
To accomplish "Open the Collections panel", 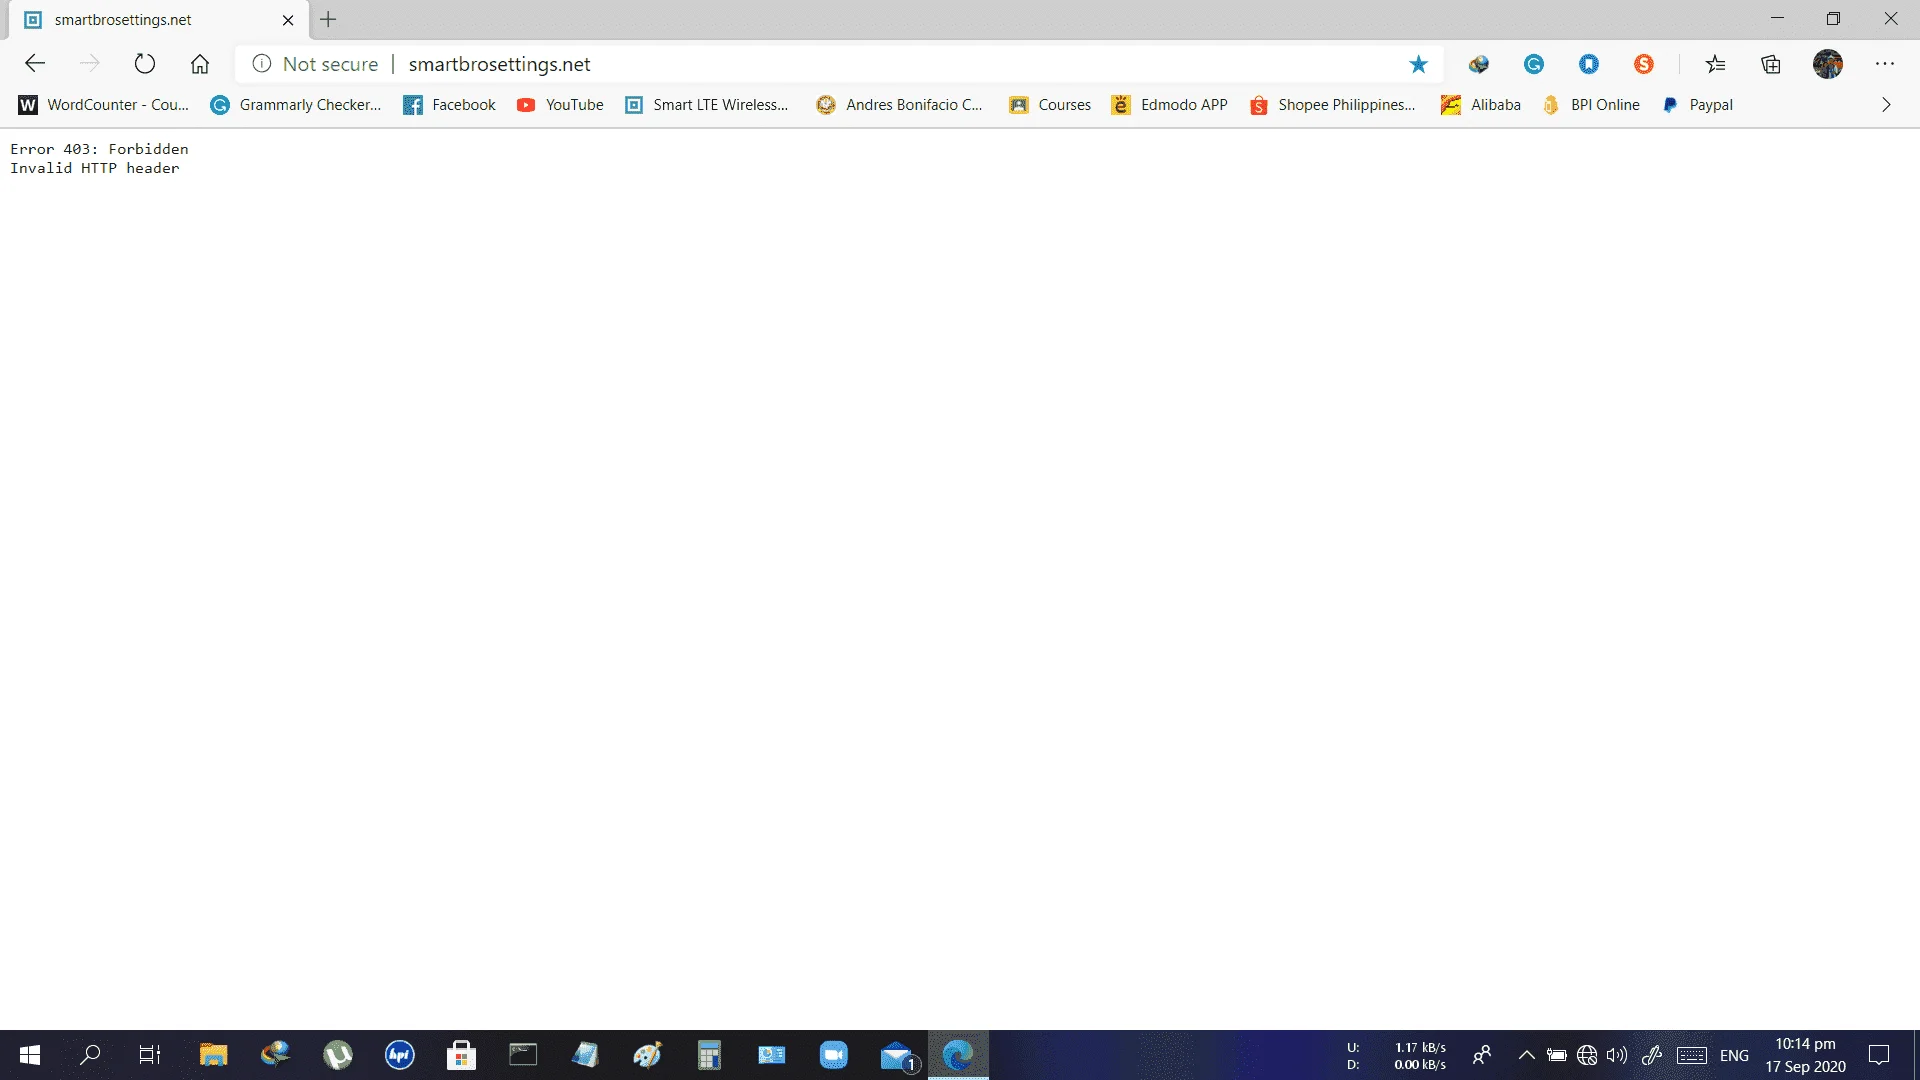I will point(1771,64).
